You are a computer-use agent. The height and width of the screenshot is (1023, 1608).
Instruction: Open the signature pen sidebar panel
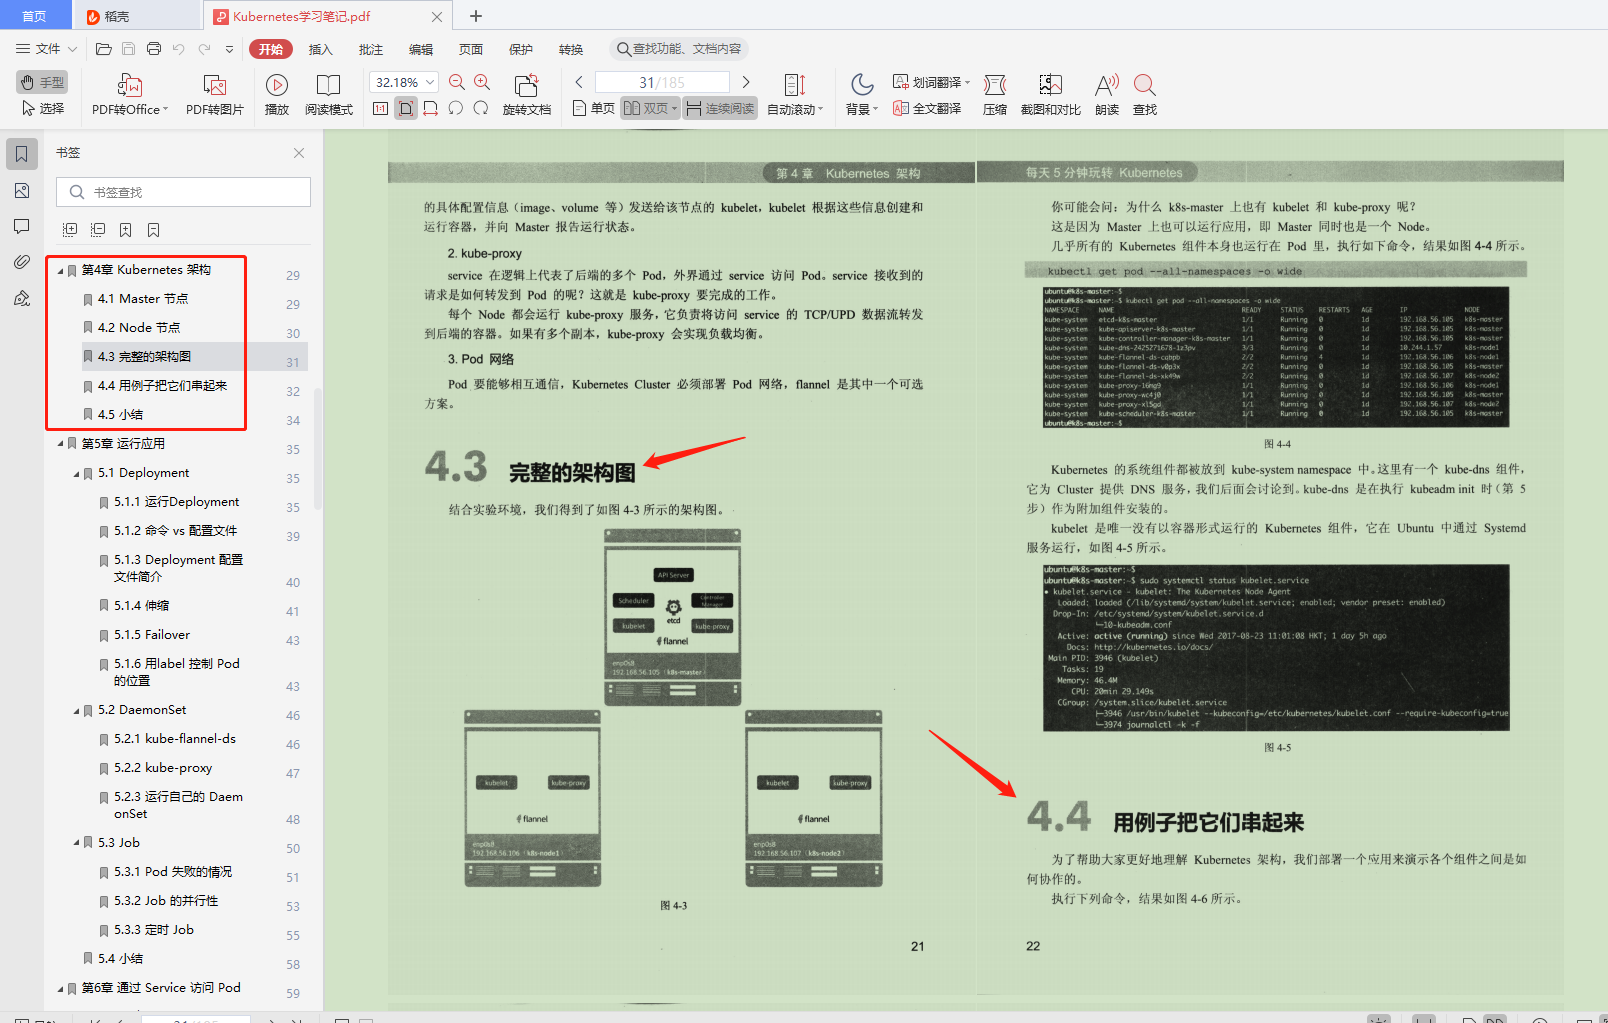click(x=22, y=298)
